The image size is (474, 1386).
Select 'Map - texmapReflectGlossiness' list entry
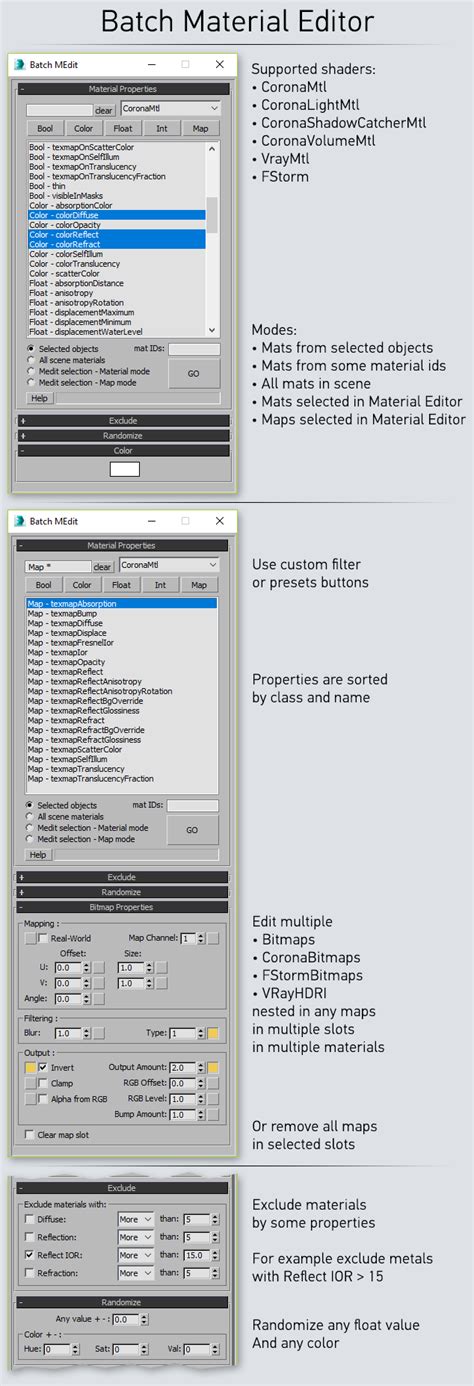(122, 711)
